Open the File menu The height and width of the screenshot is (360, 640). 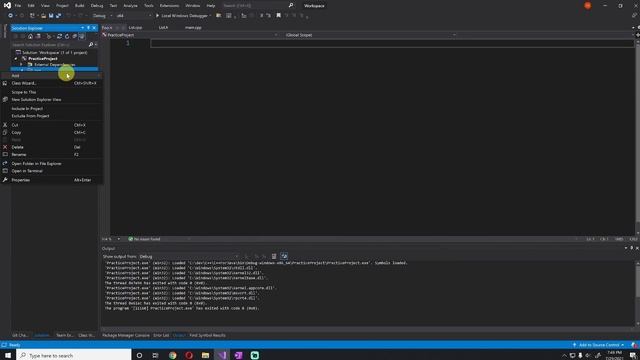pyautogui.click(x=18, y=6)
